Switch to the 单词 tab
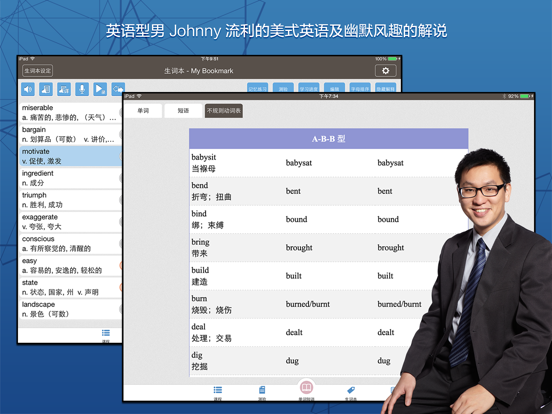Screen dimensions: 552x414 143,111
